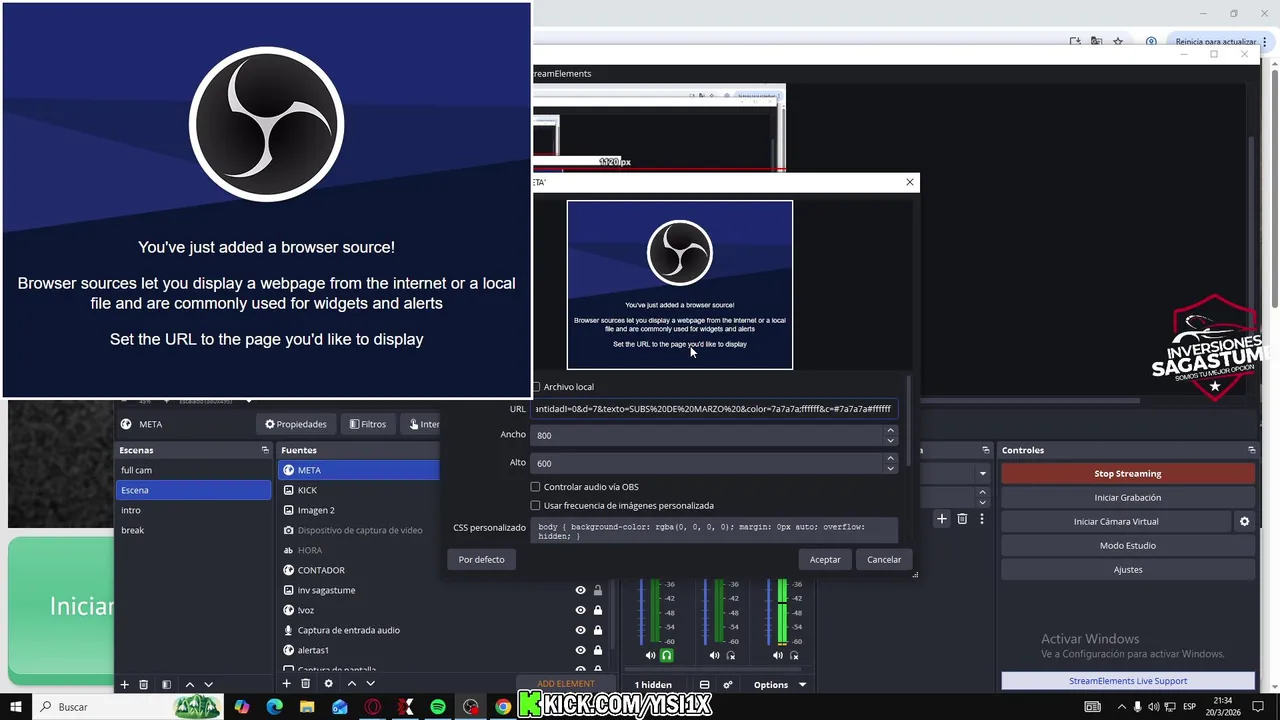The image size is (1280, 720).
Task: Click the URL input field
Action: (714, 409)
